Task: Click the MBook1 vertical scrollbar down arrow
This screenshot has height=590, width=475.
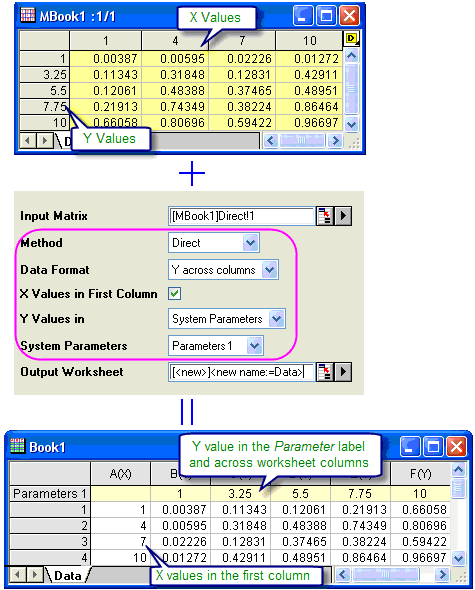Action: 352,124
